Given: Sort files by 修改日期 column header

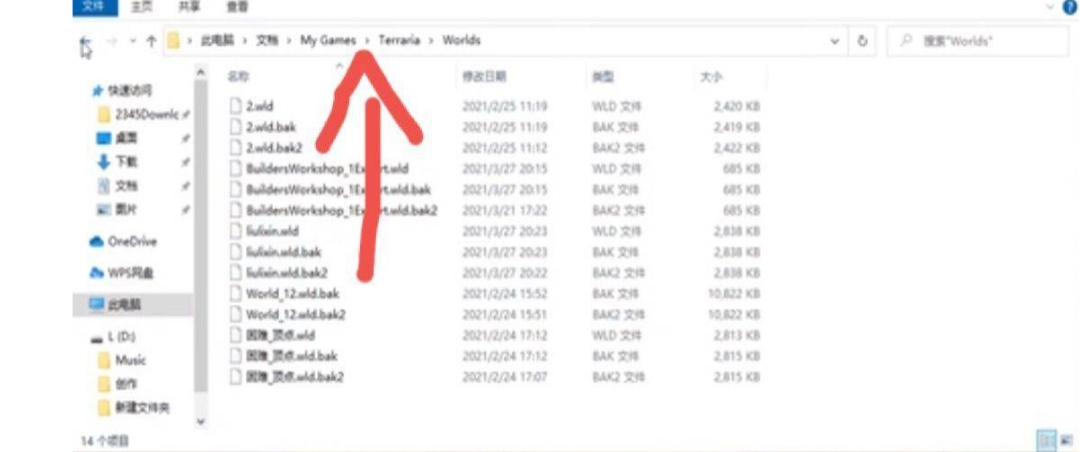Looking at the screenshot, I should click(x=484, y=76).
